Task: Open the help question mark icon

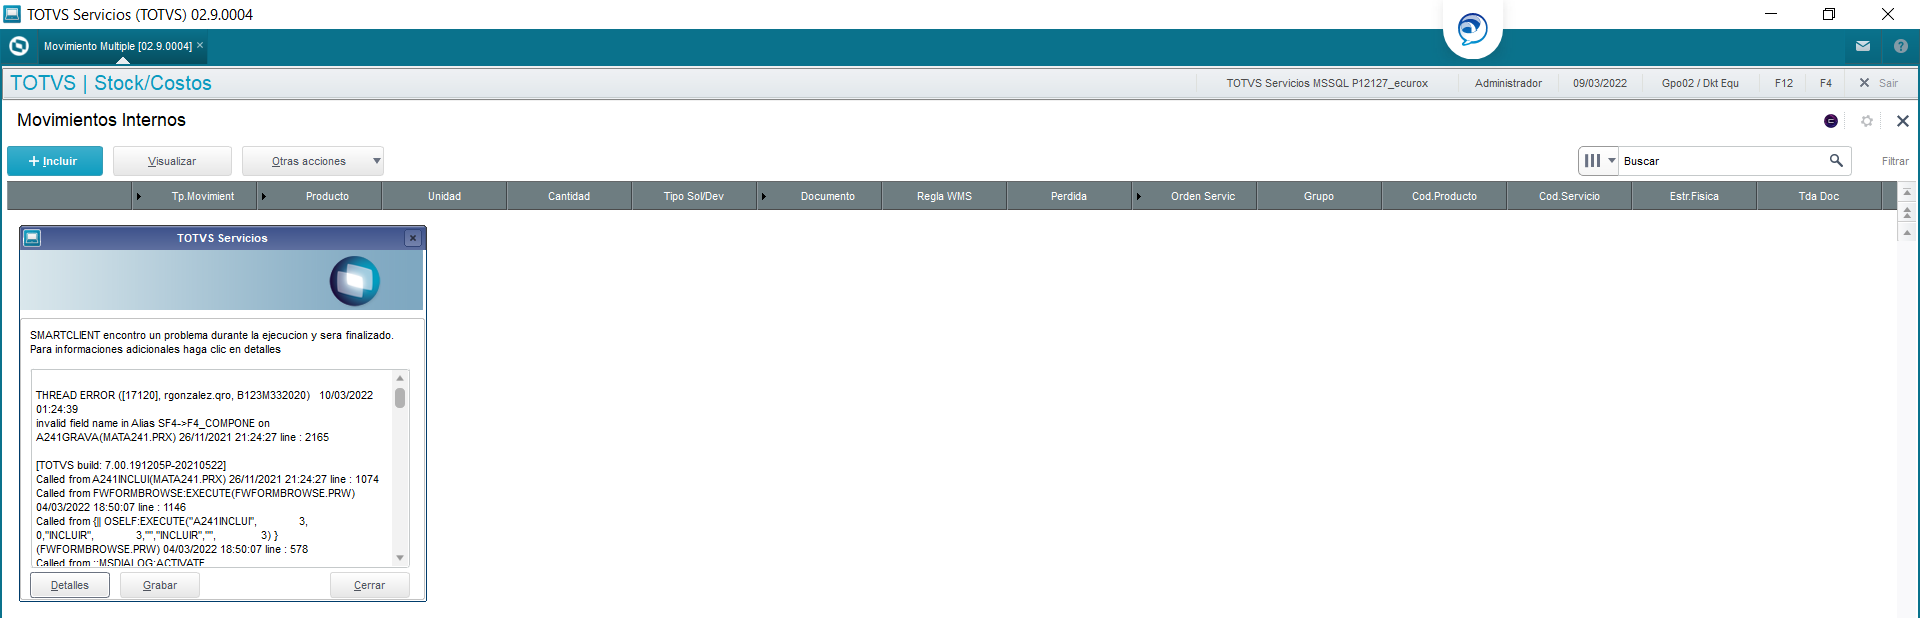Action: (x=1901, y=46)
